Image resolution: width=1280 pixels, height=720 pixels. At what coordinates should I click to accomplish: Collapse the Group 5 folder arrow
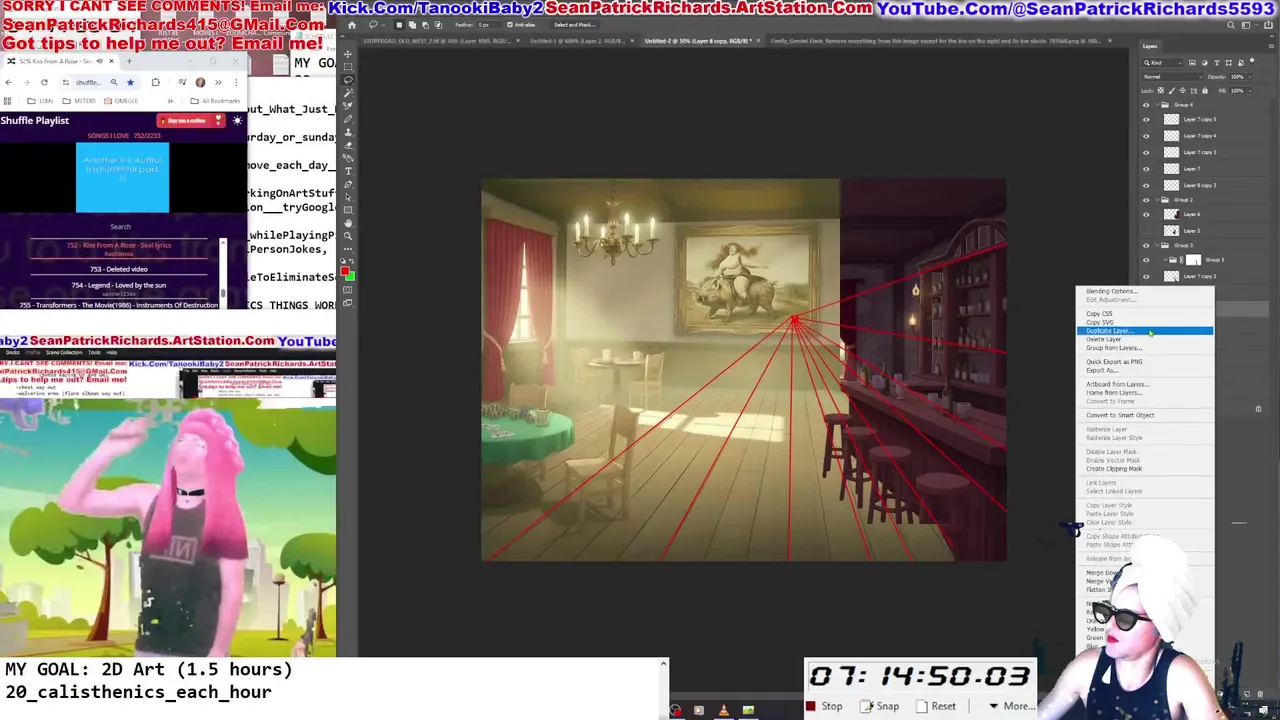pos(1165,260)
